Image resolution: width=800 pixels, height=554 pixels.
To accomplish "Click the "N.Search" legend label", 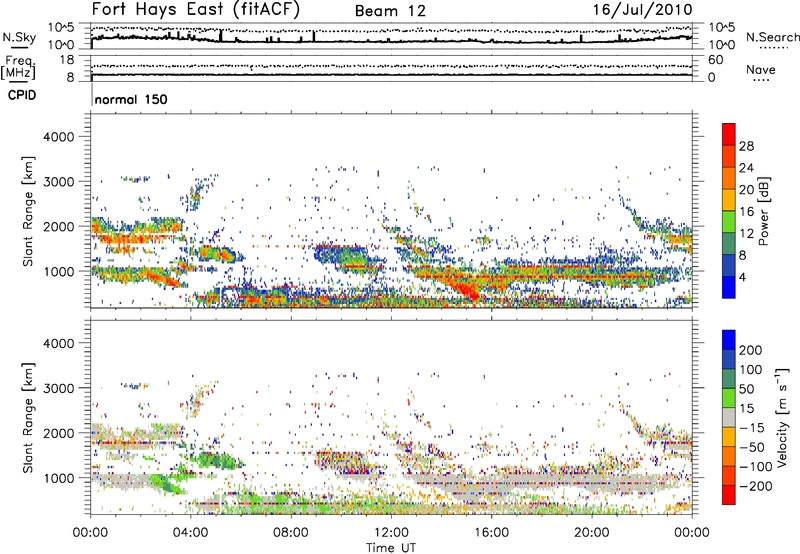I will pos(772,37).
